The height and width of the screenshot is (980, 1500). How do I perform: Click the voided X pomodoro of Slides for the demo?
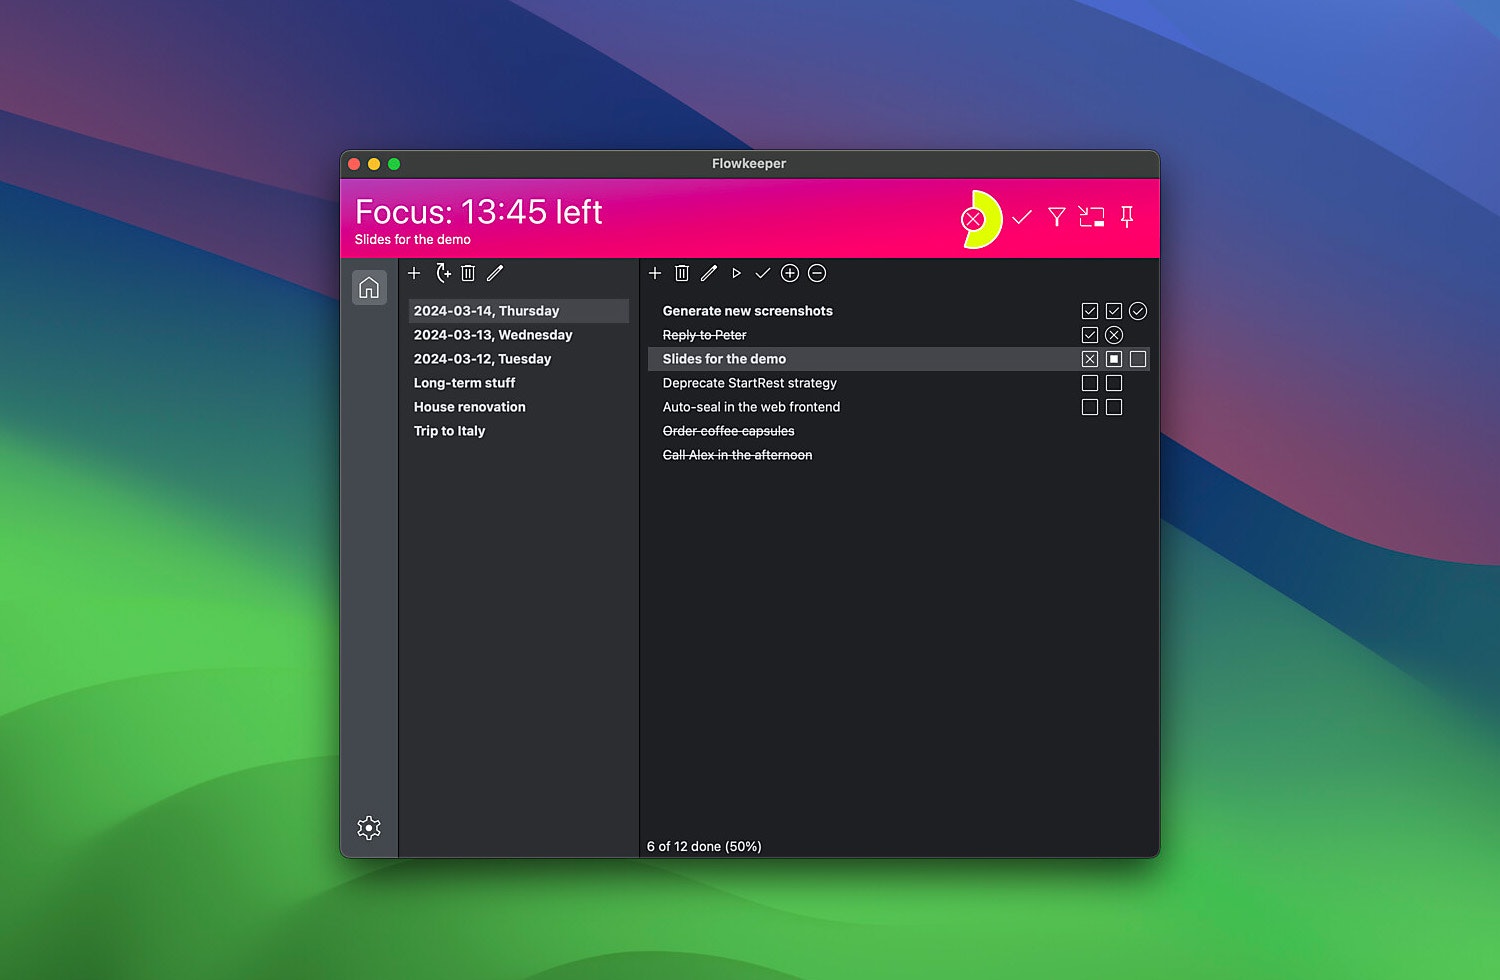[x=1090, y=359]
